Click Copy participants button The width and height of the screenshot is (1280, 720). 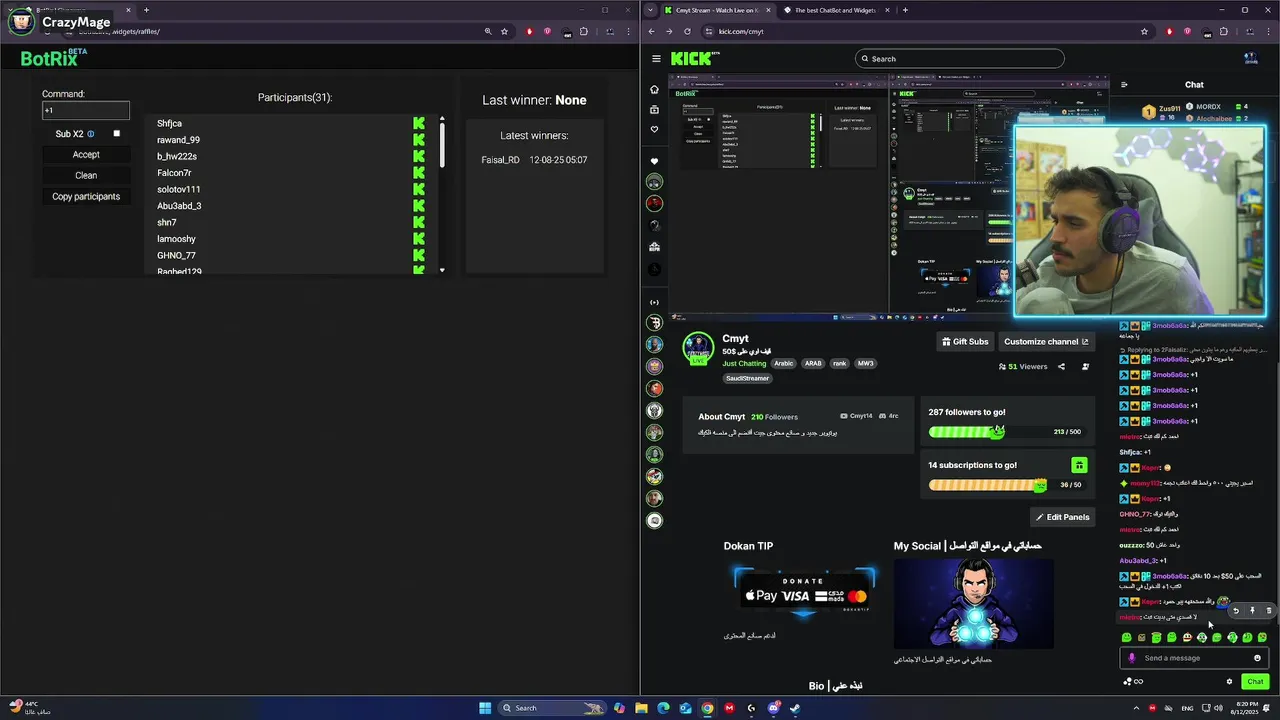[x=86, y=197]
